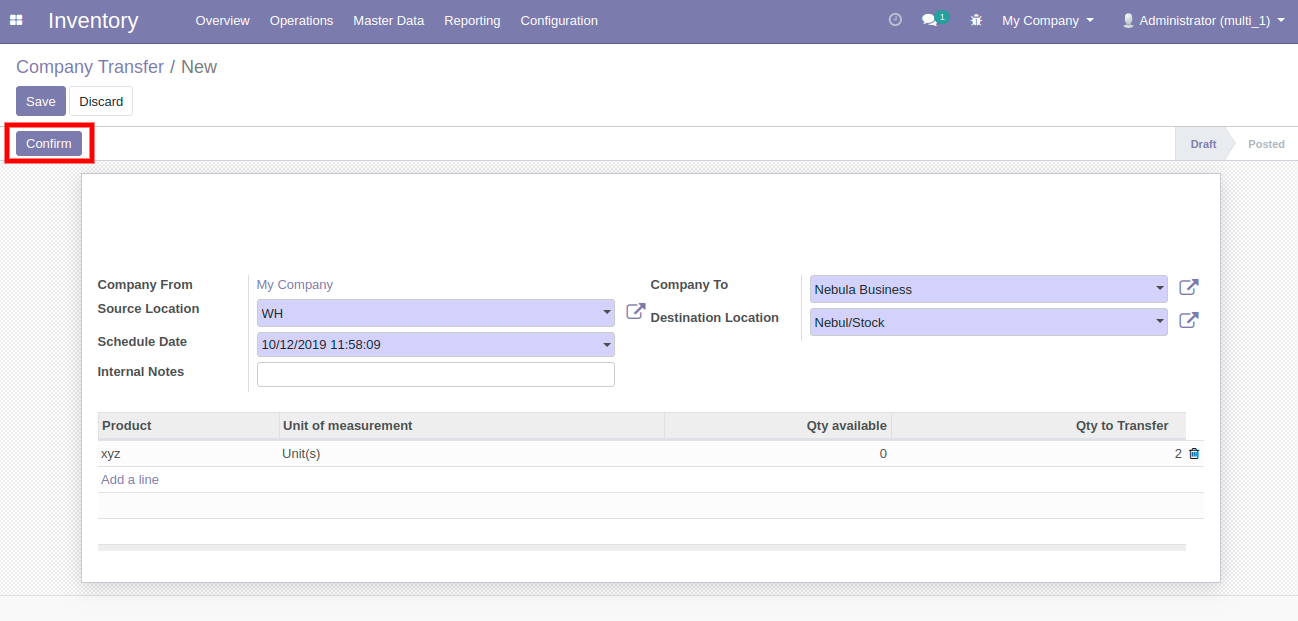Open the My Company switcher menu
Viewport: 1298px width, 621px height.
pyautogui.click(x=1047, y=20)
